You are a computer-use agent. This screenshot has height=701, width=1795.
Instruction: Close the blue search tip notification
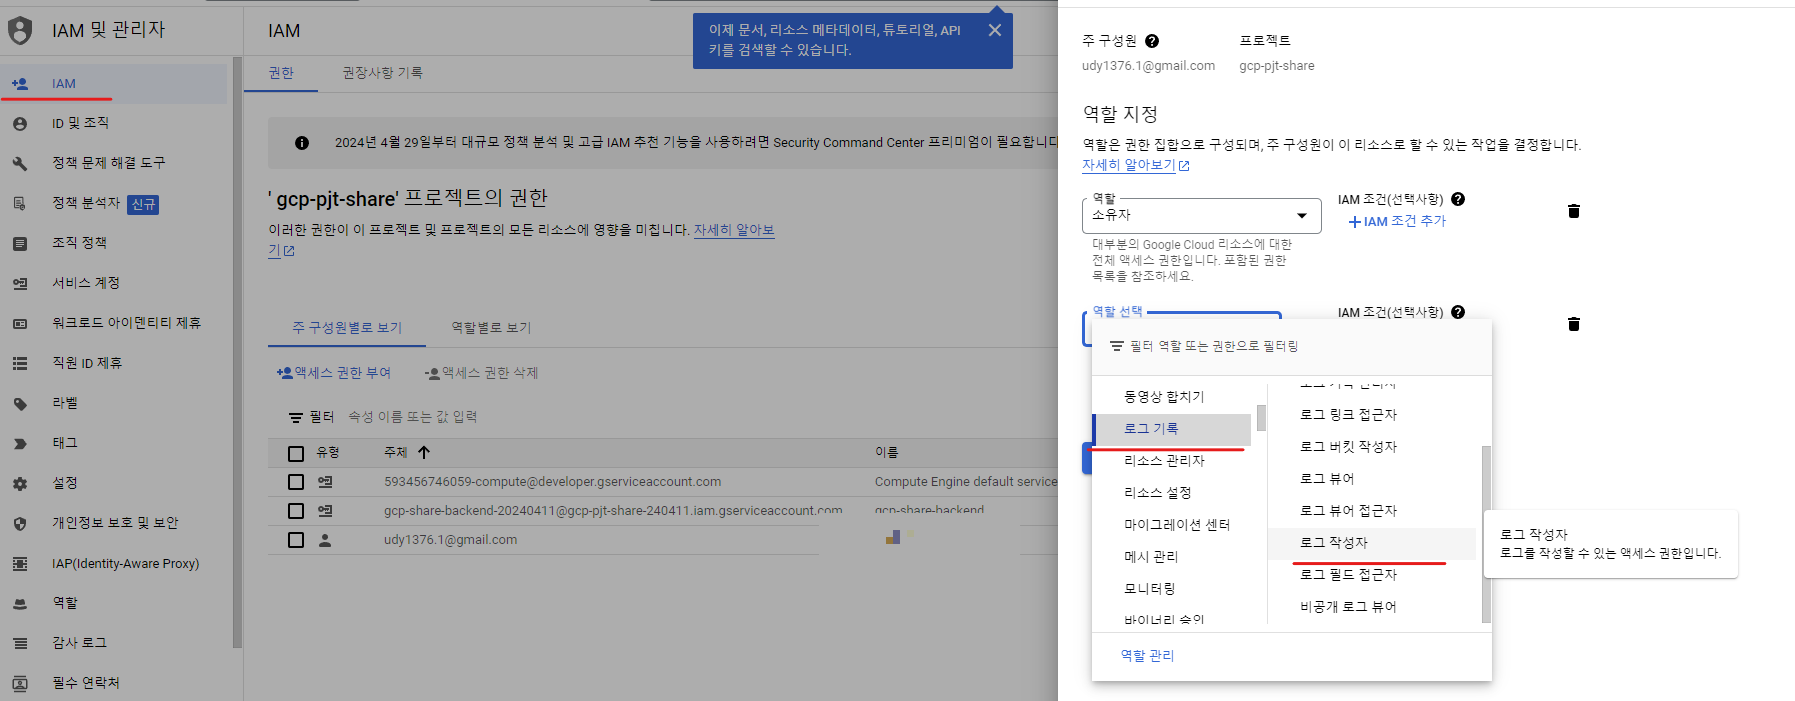[995, 30]
